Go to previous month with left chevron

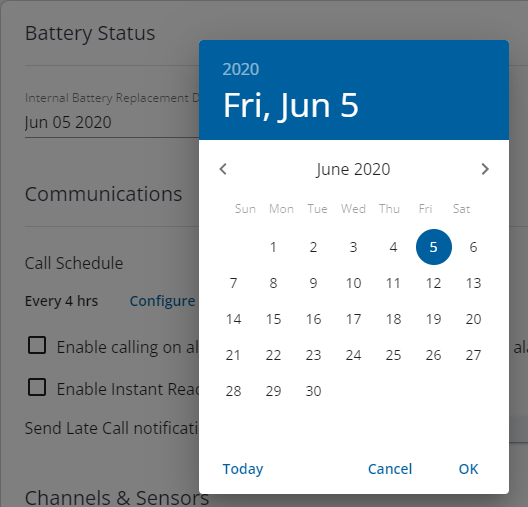coord(223,169)
